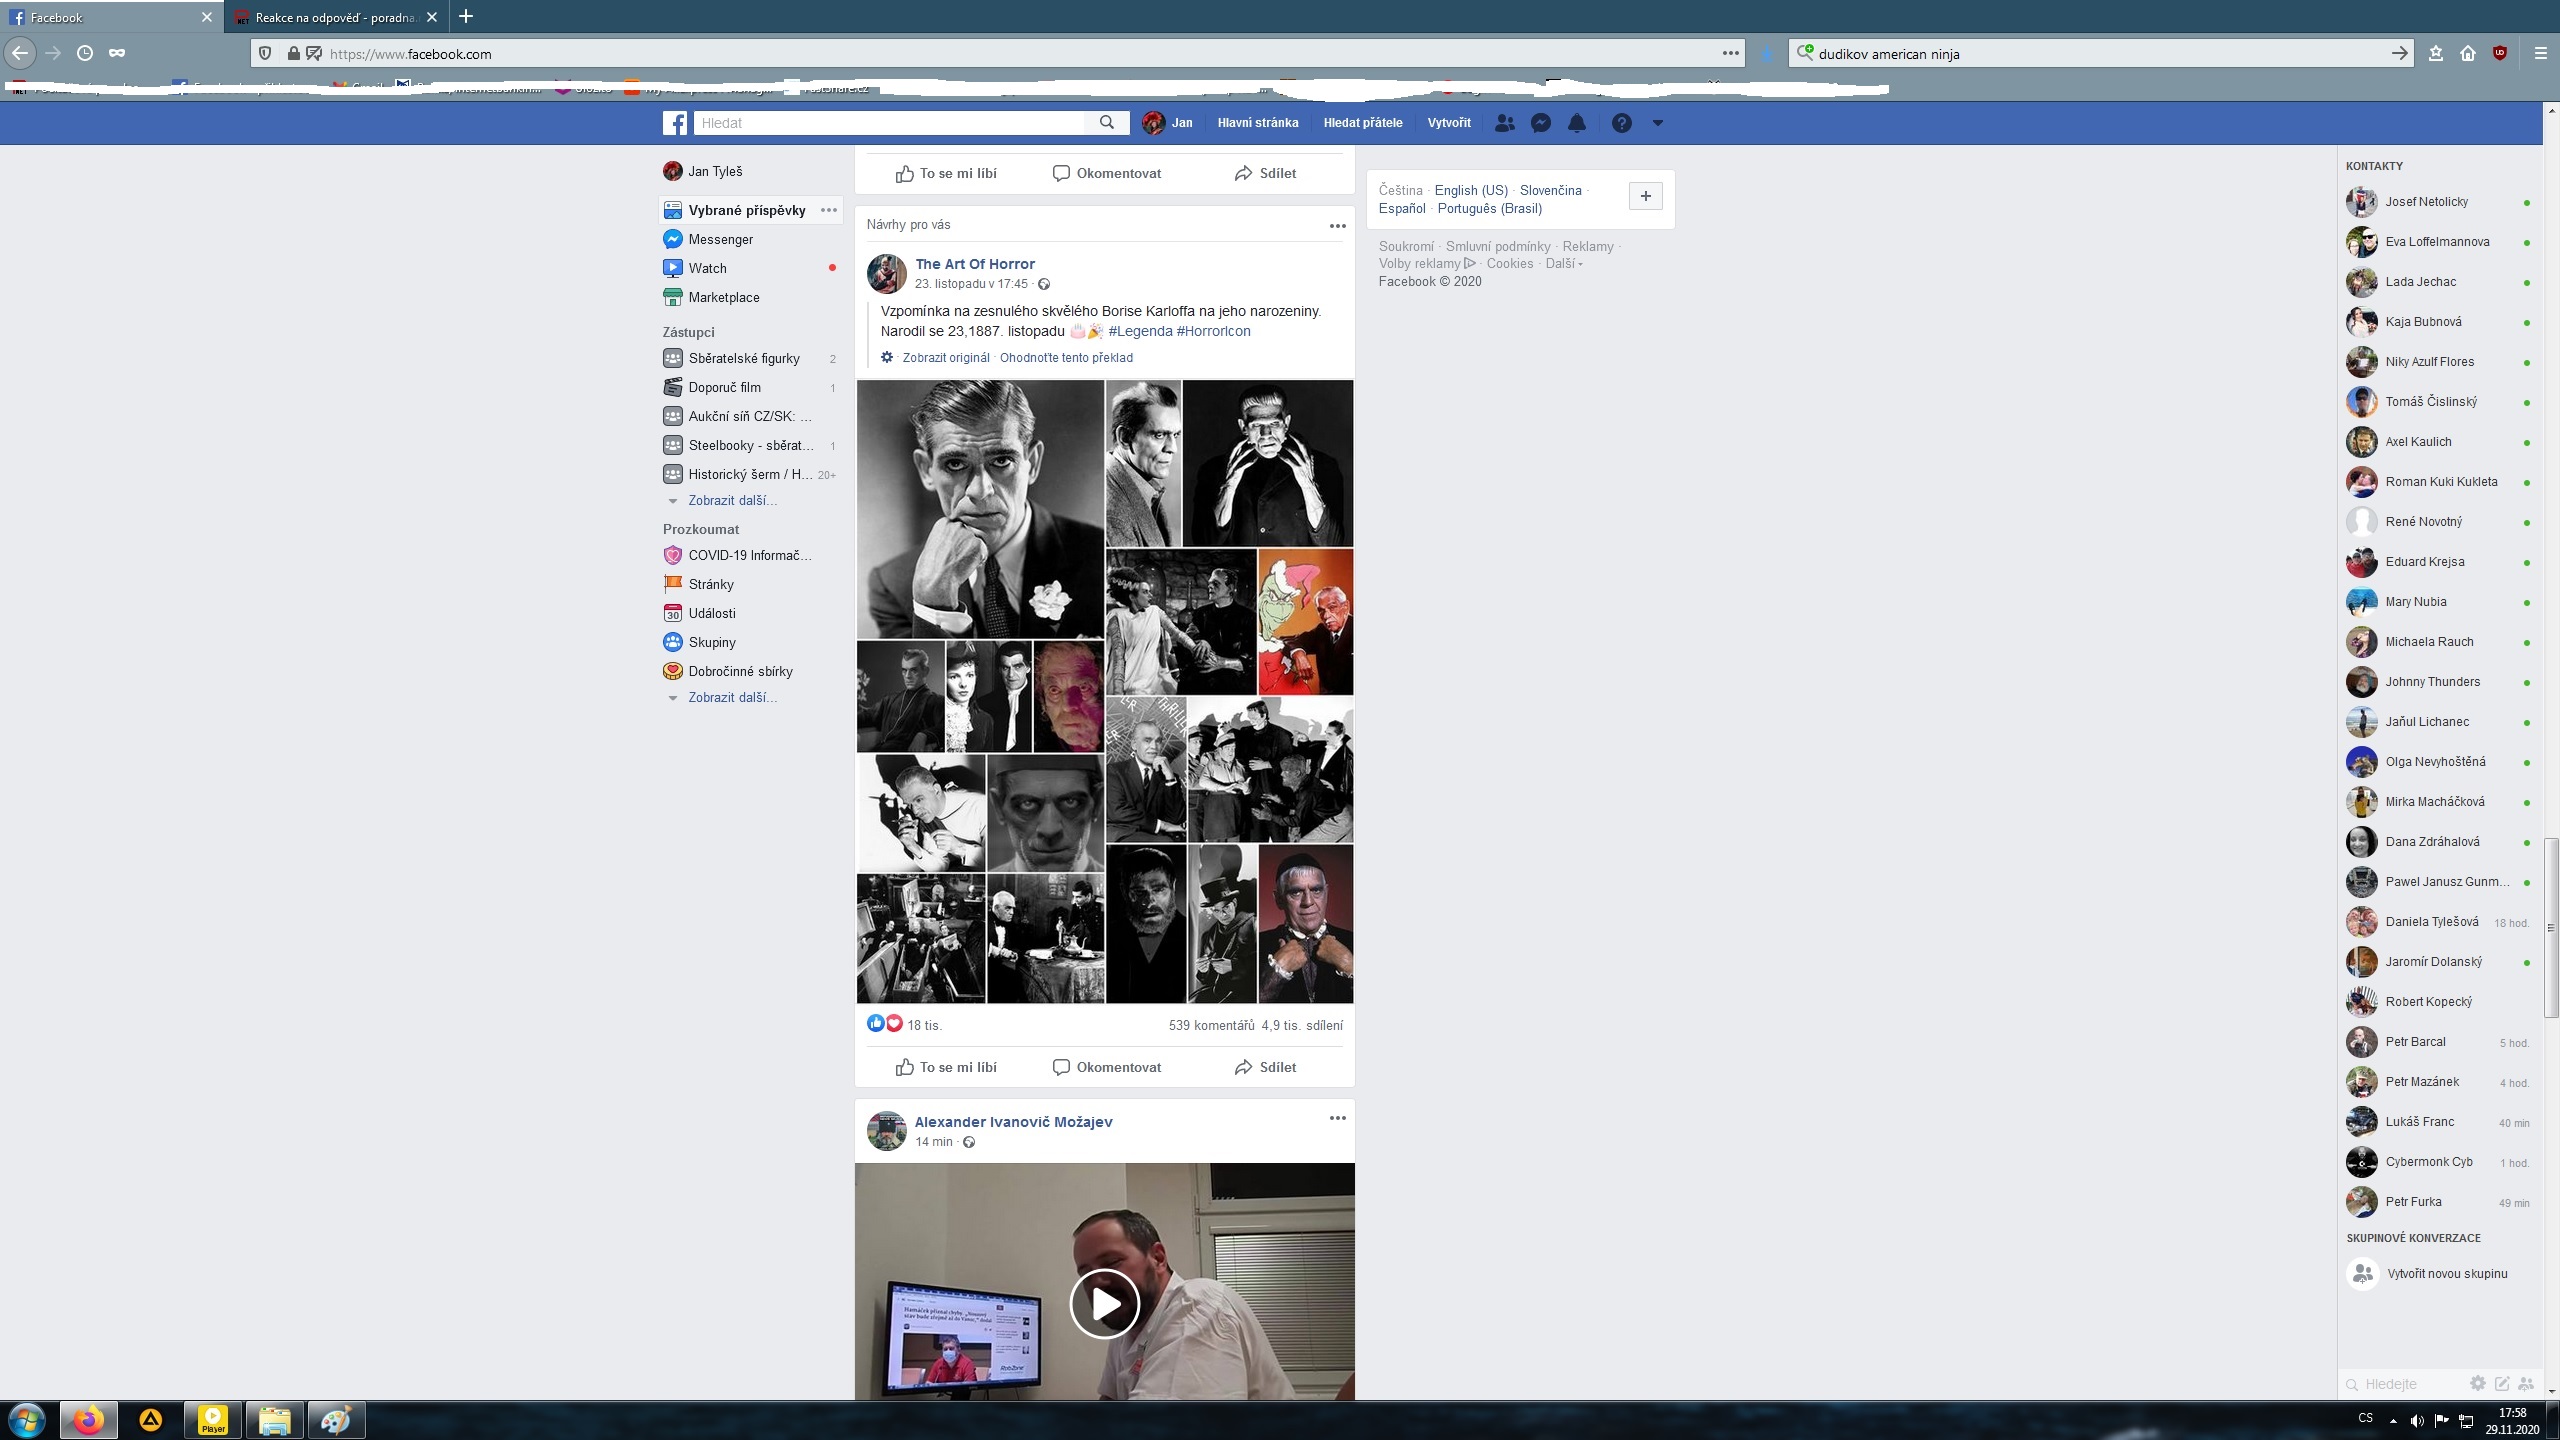
Task: Open the notifications bell
Action: [1577, 123]
